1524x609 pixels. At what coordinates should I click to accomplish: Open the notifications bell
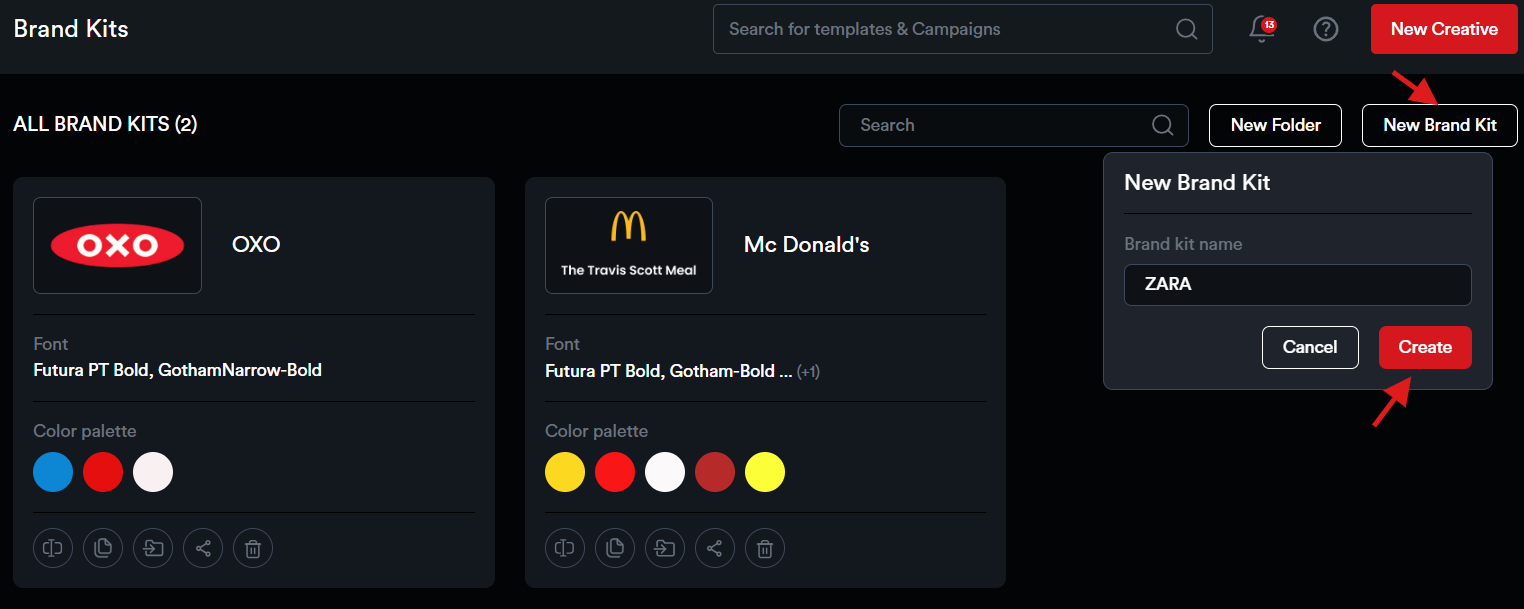coord(1262,29)
